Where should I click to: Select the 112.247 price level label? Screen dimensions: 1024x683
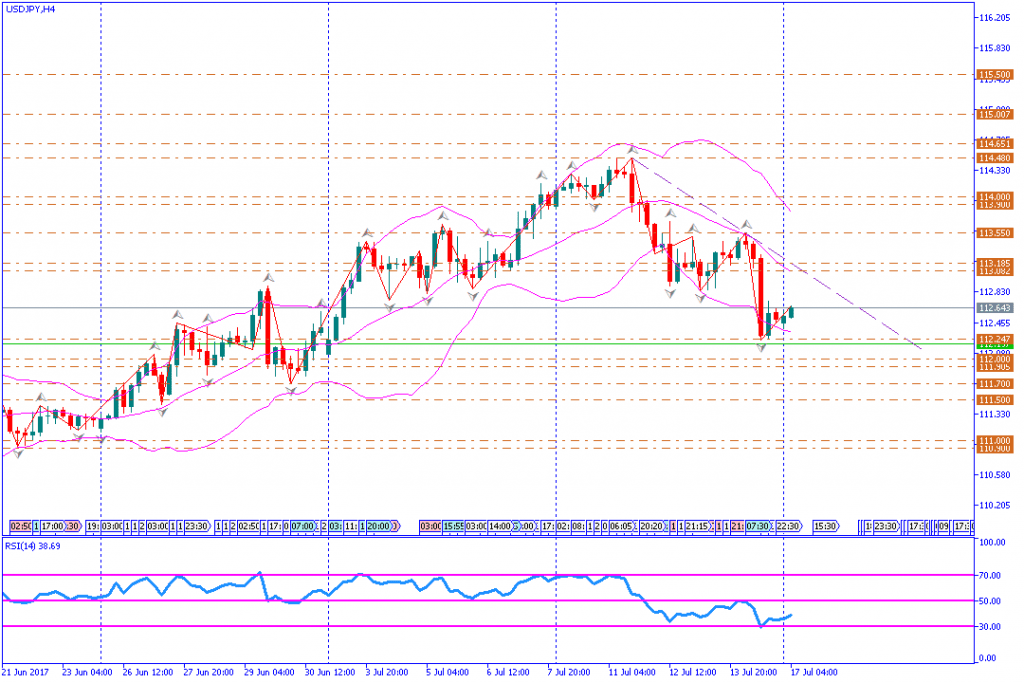point(995,339)
